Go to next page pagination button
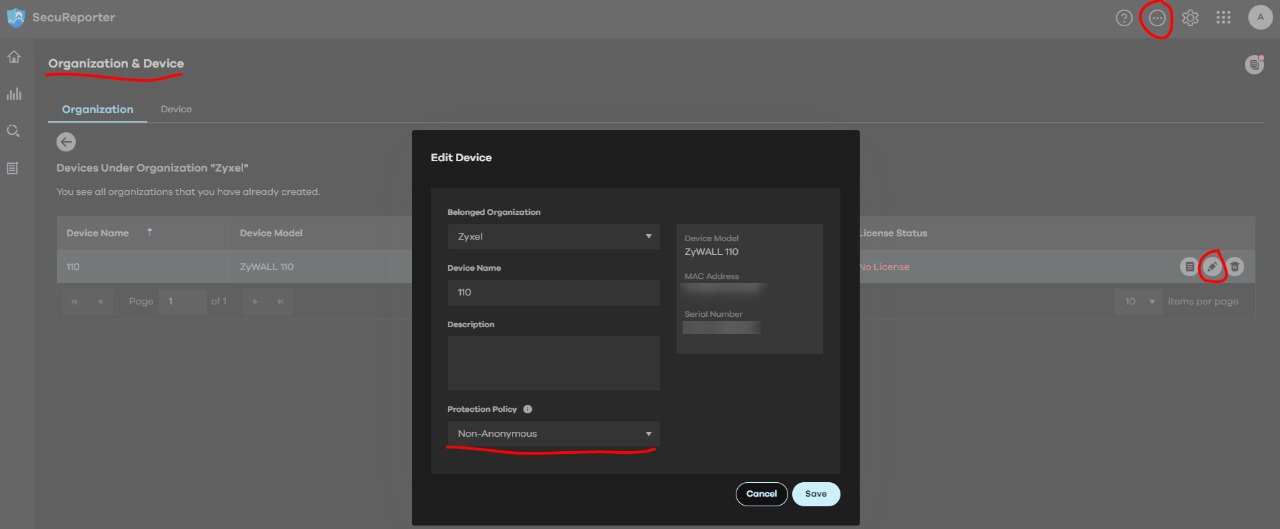The height and width of the screenshot is (529, 1280). [256, 301]
